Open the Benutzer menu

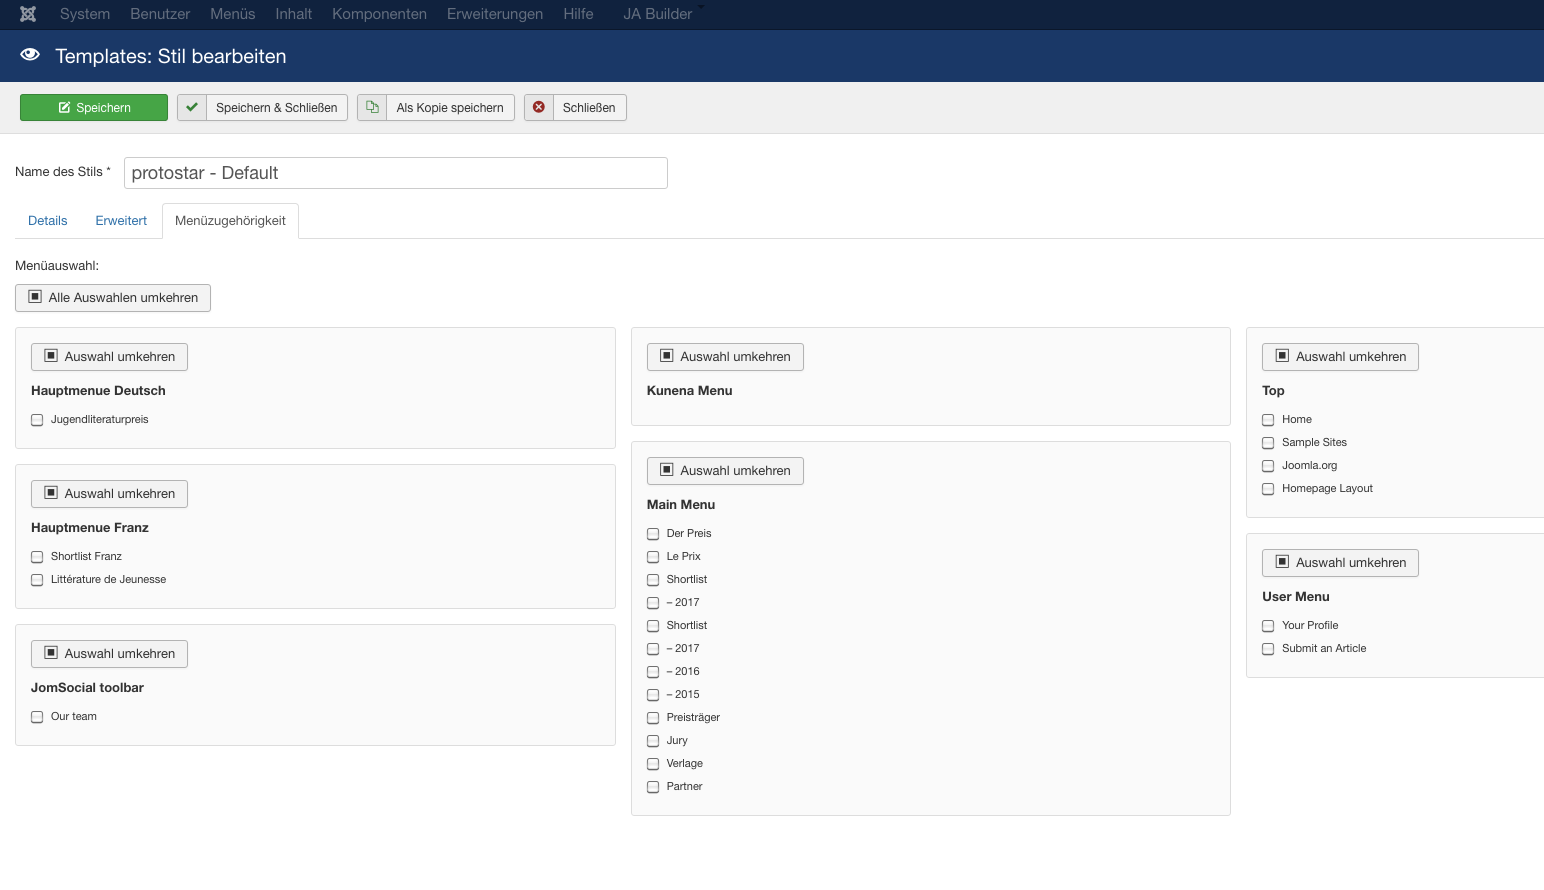pyautogui.click(x=160, y=14)
